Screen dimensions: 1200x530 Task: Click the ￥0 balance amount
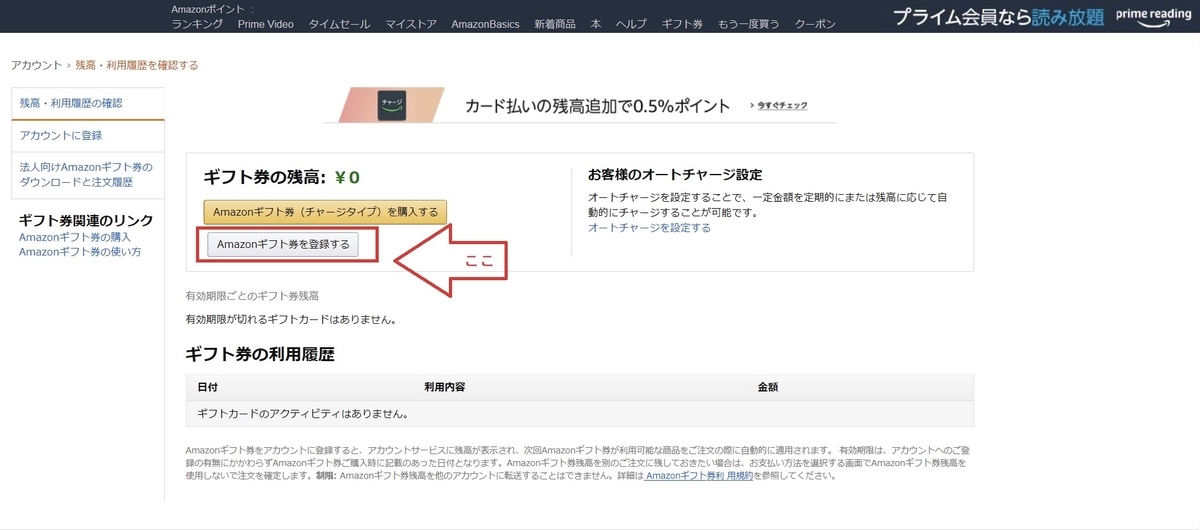347,178
